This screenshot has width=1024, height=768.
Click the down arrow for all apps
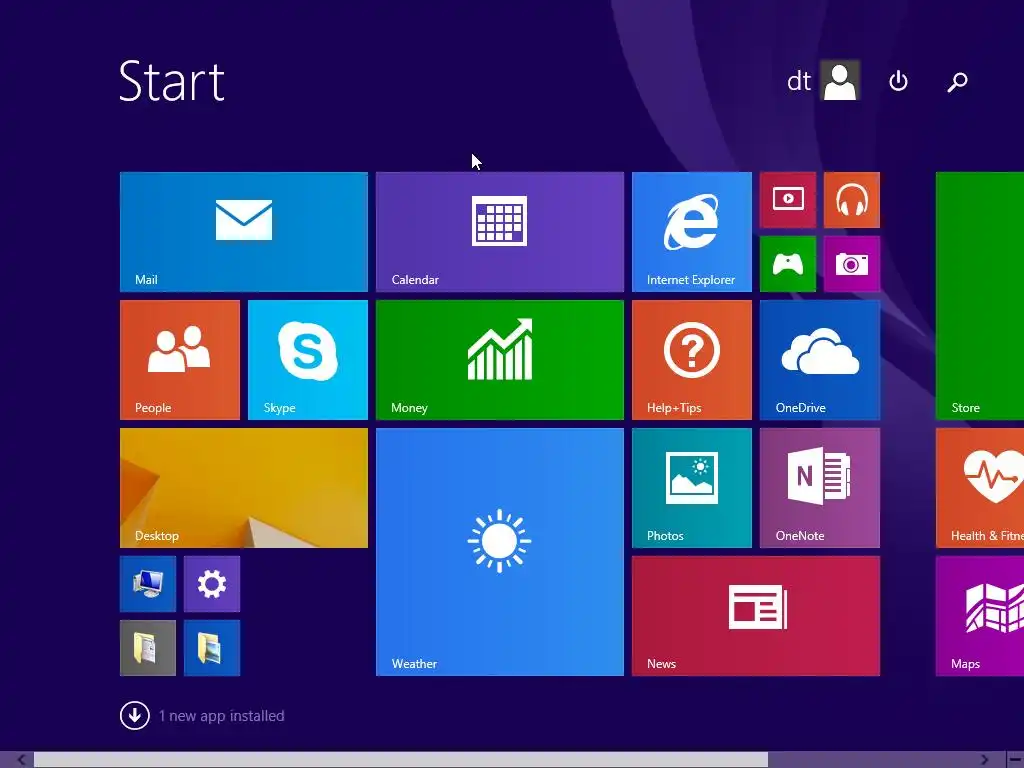135,716
